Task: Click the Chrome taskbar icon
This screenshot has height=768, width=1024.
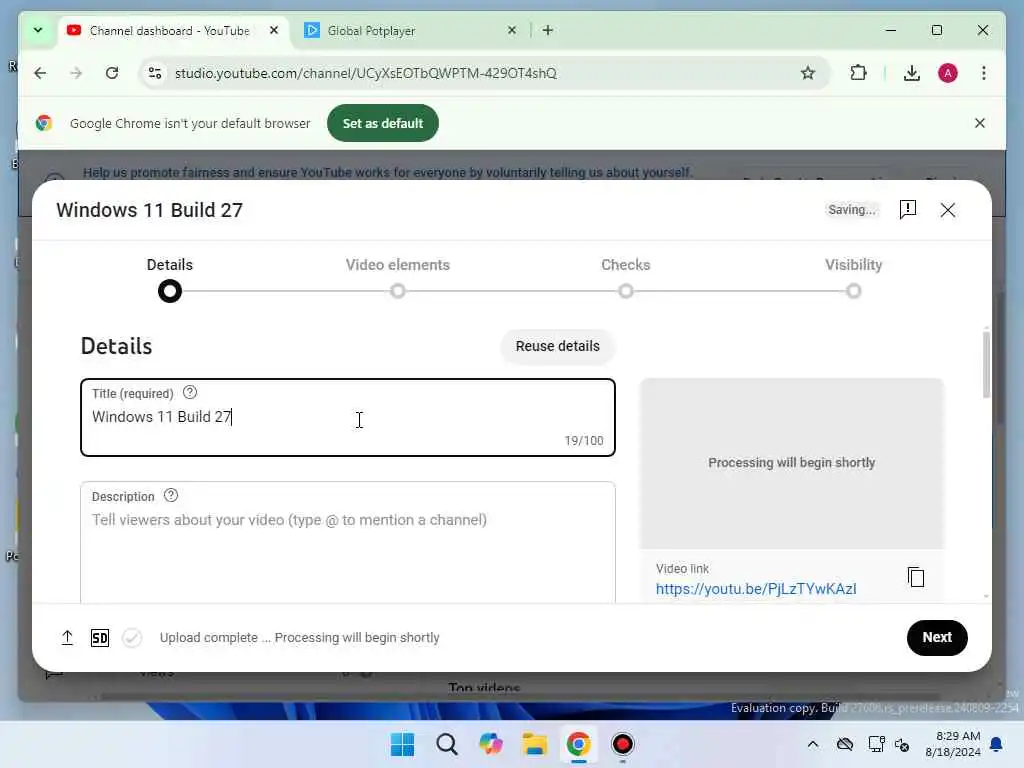Action: pyautogui.click(x=579, y=744)
